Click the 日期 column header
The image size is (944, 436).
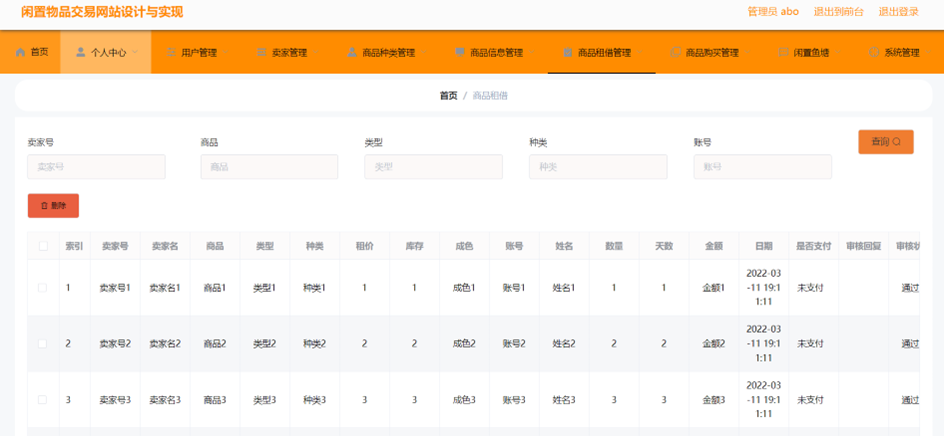point(763,246)
